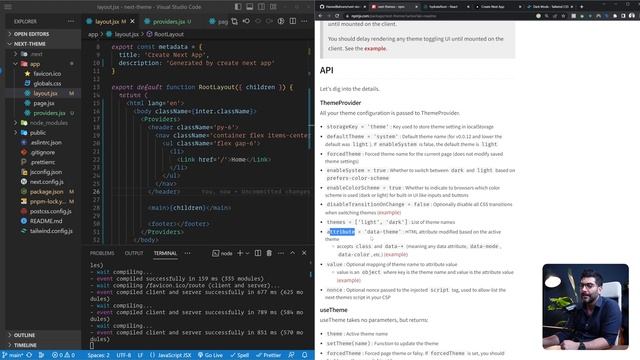Open the new terminal launch profile dropdown
The image size is (640, 360).
(x=247, y=253)
